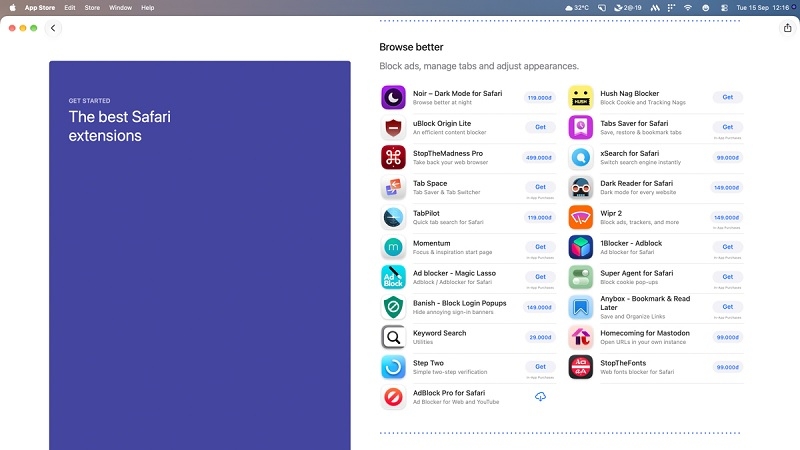800x450 pixels.
Task: Open Banish - Block Login Popups icon
Action: click(x=393, y=307)
